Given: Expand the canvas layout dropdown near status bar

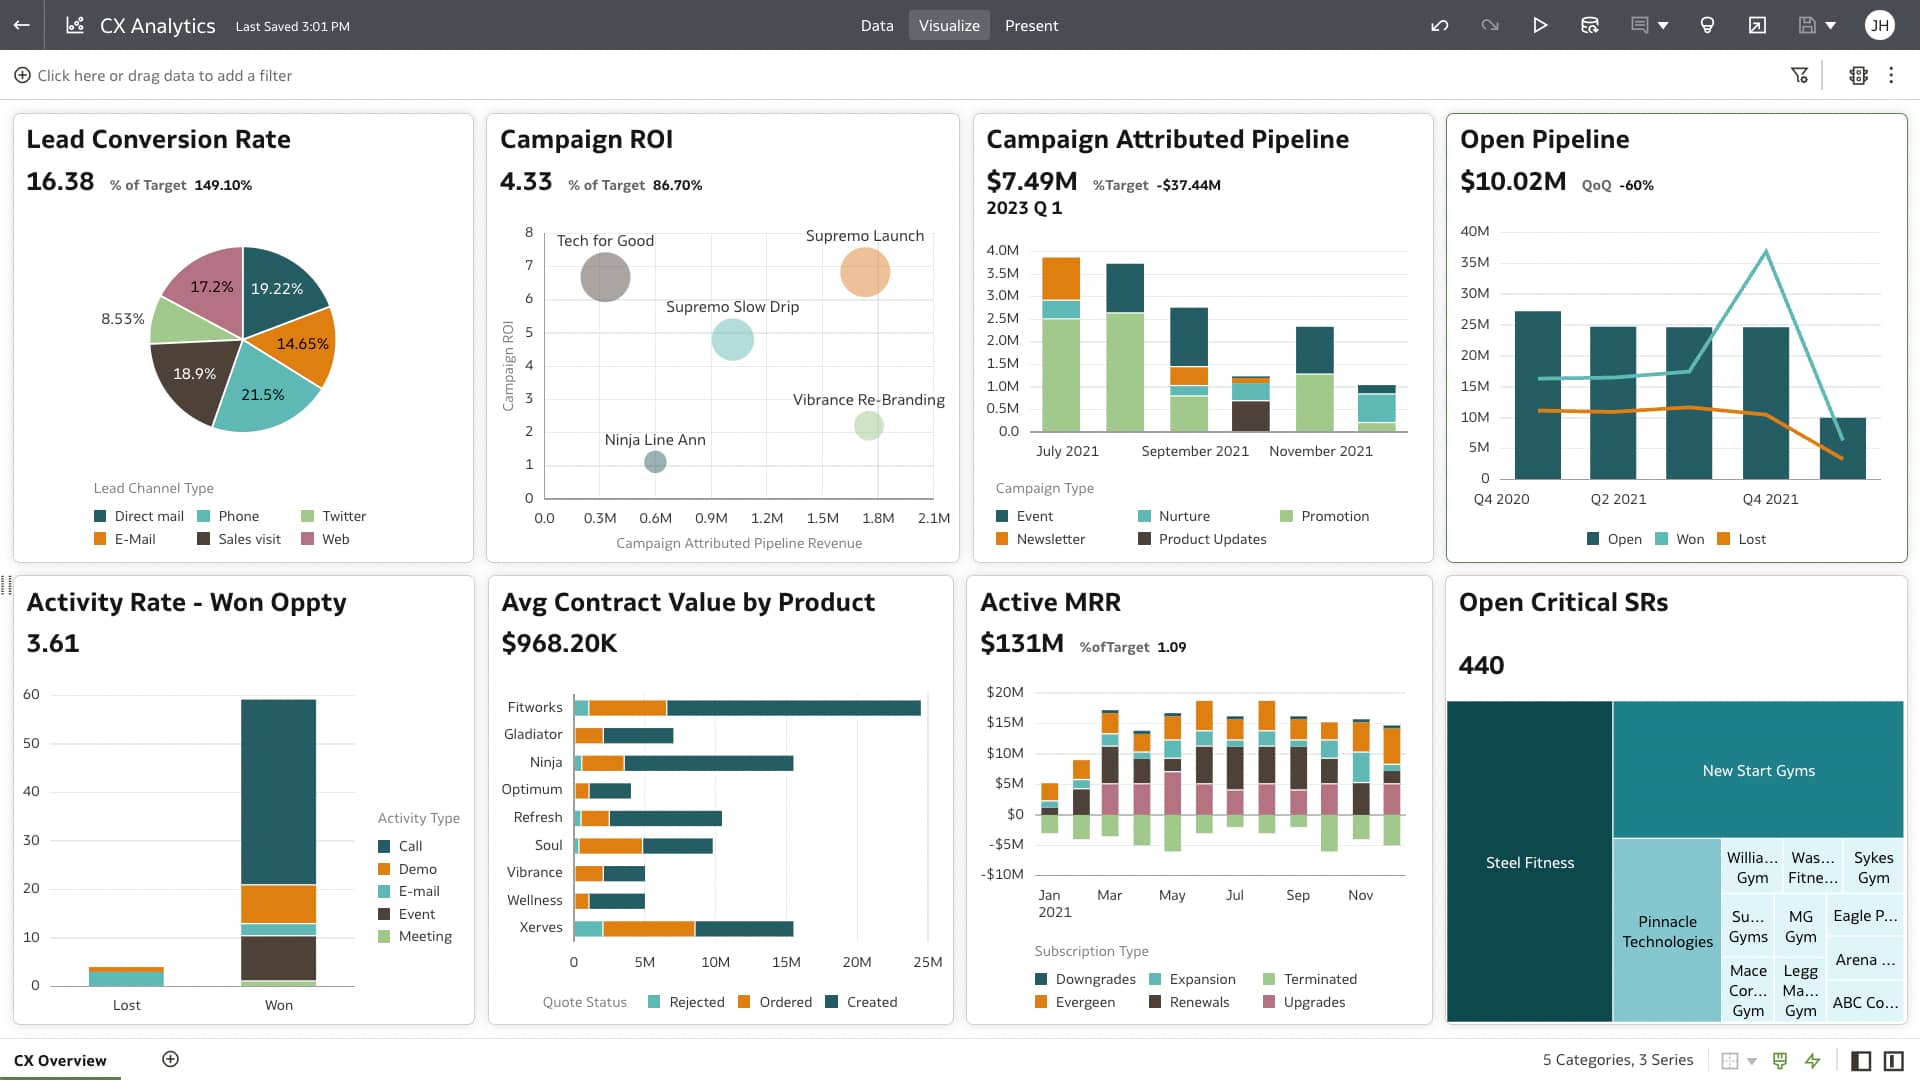Looking at the screenshot, I should coord(1752,1060).
